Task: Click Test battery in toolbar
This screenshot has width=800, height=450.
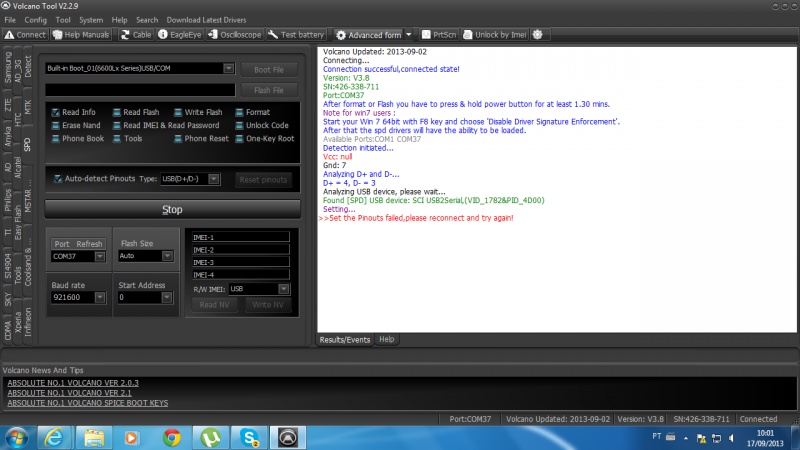Action: pyautogui.click(x=296, y=35)
